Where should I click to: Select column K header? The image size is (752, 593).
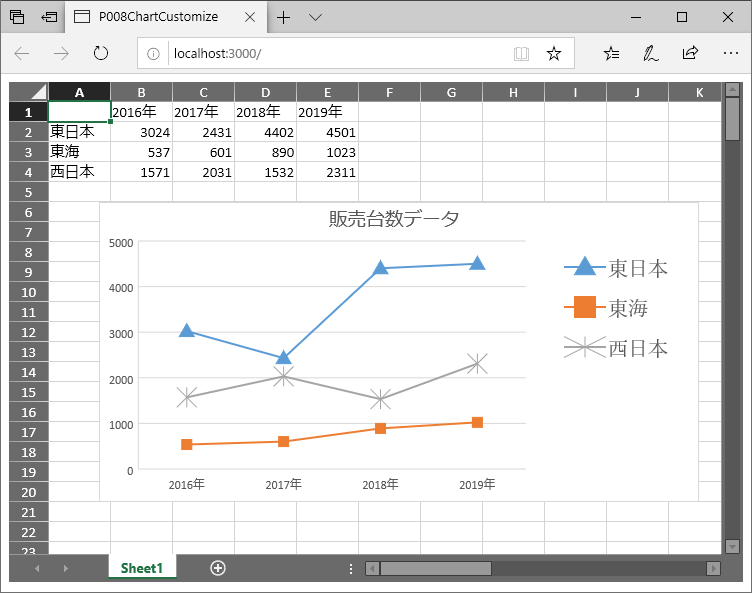(x=695, y=92)
